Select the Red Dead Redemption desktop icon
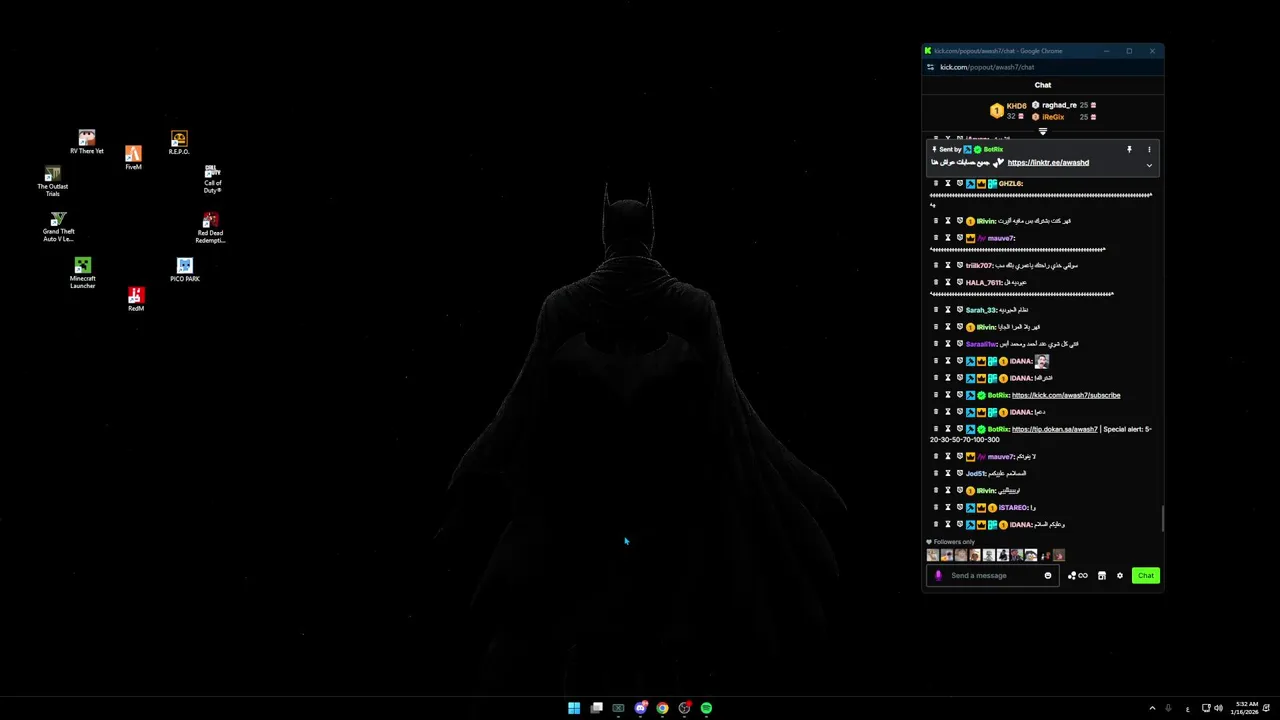 [210, 228]
